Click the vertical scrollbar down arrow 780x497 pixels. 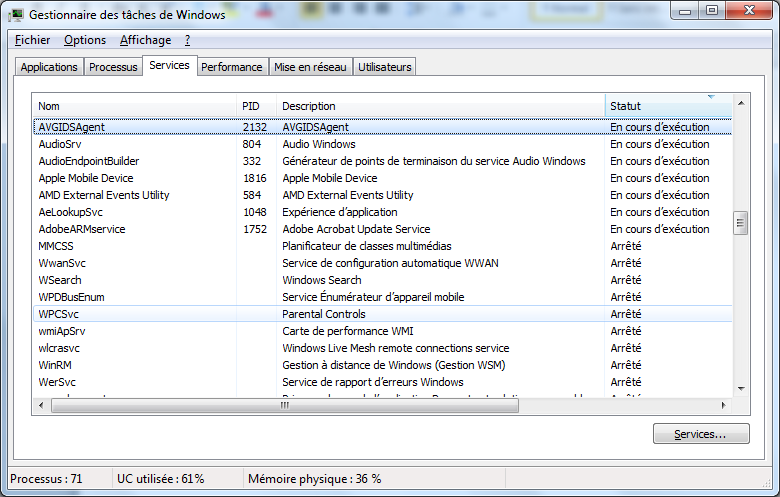(x=741, y=389)
